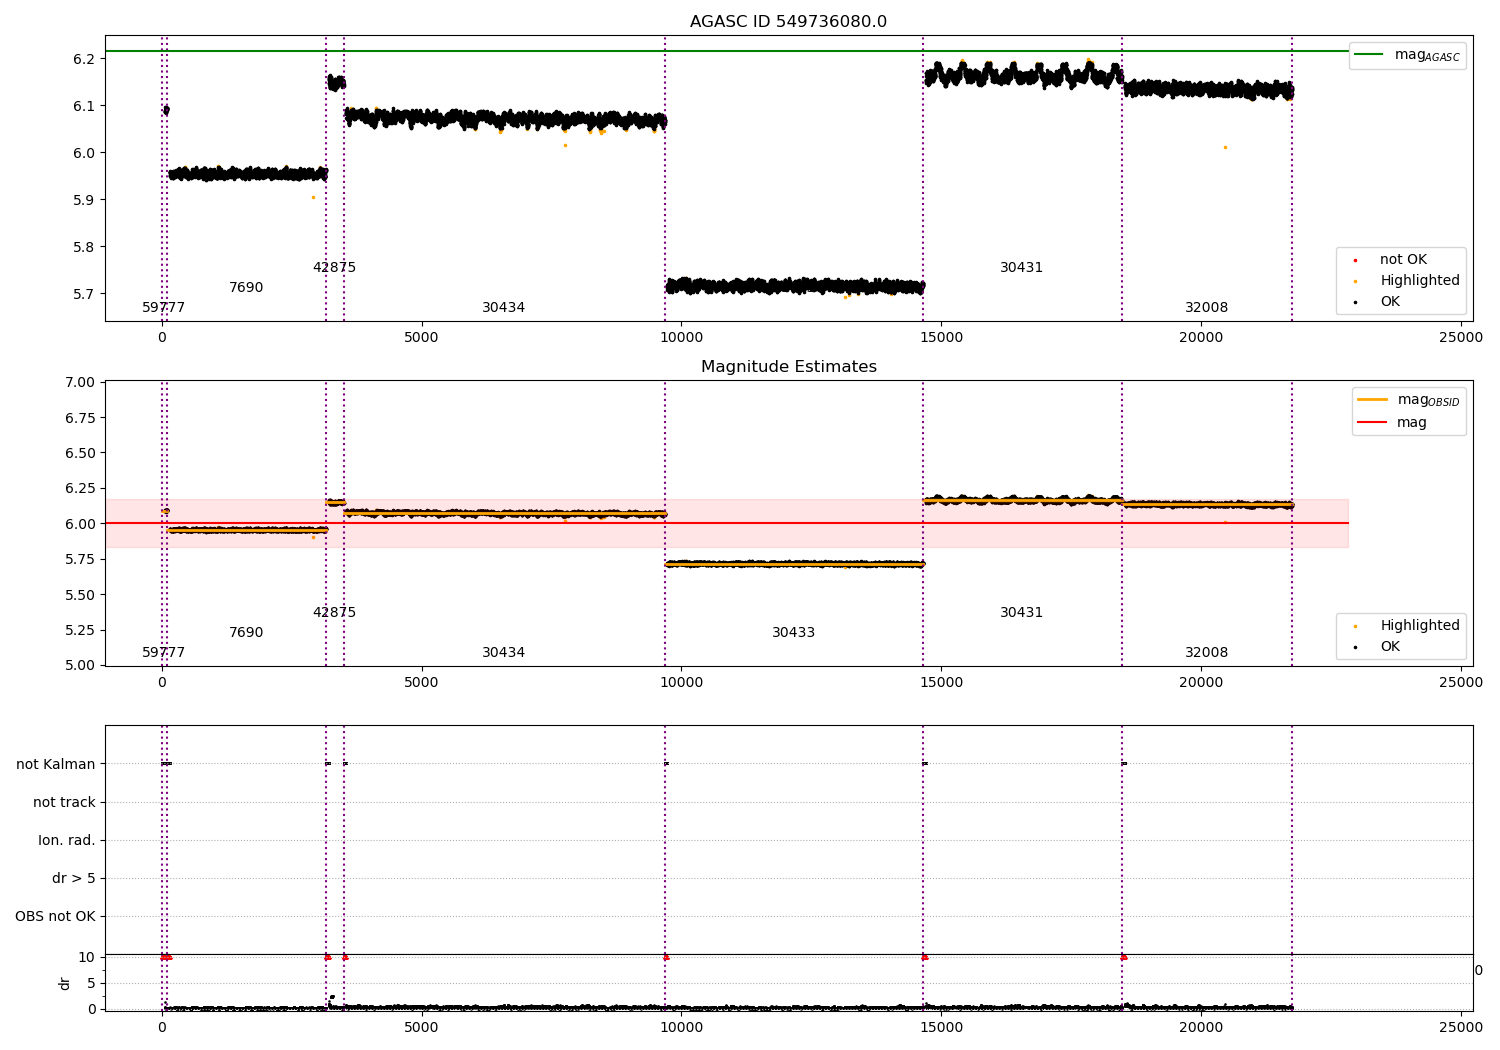Click obsid label 30431 in the AGASC ID plot
This screenshot has width=1500, height=1050.
pyautogui.click(x=1021, y=268)
